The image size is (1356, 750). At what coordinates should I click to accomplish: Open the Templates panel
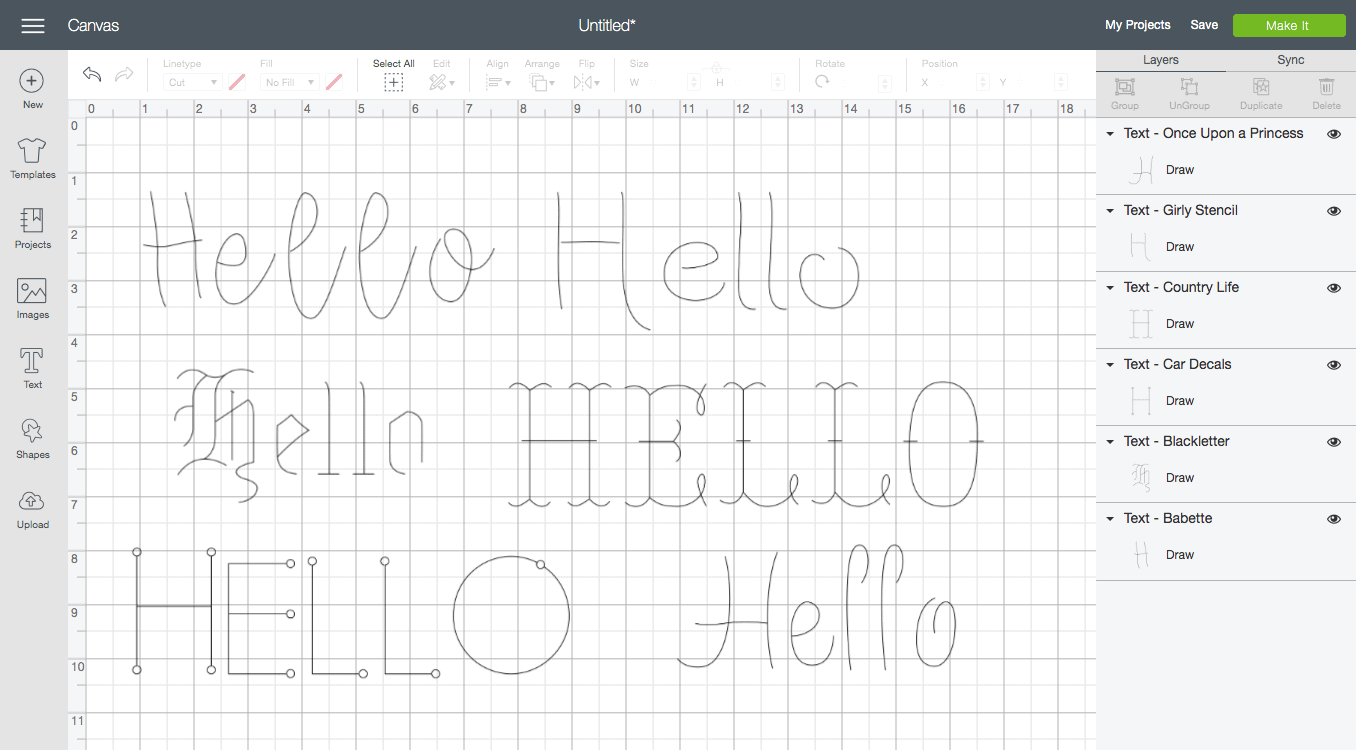coord(32,152)
